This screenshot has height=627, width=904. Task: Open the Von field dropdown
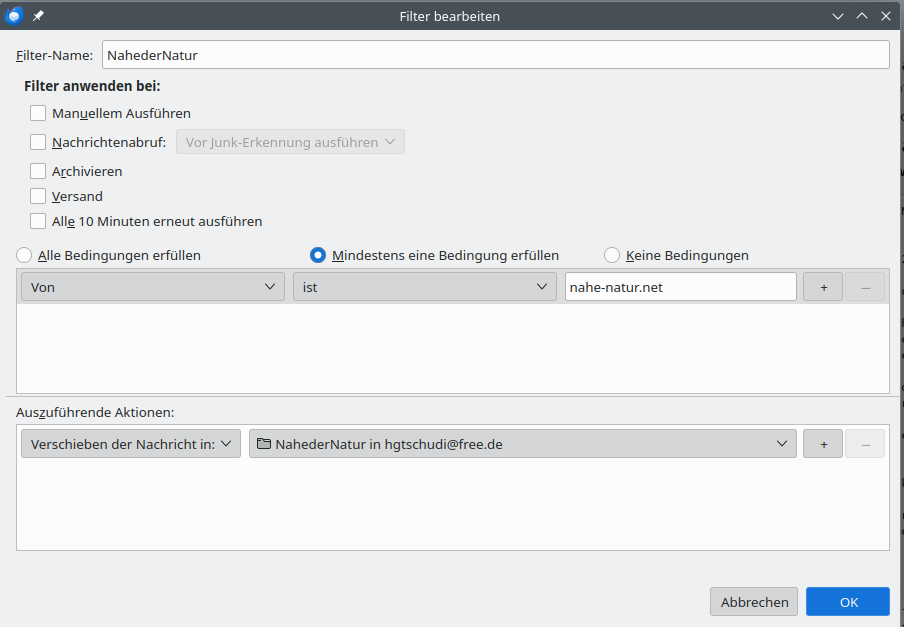tap(152, 287)
